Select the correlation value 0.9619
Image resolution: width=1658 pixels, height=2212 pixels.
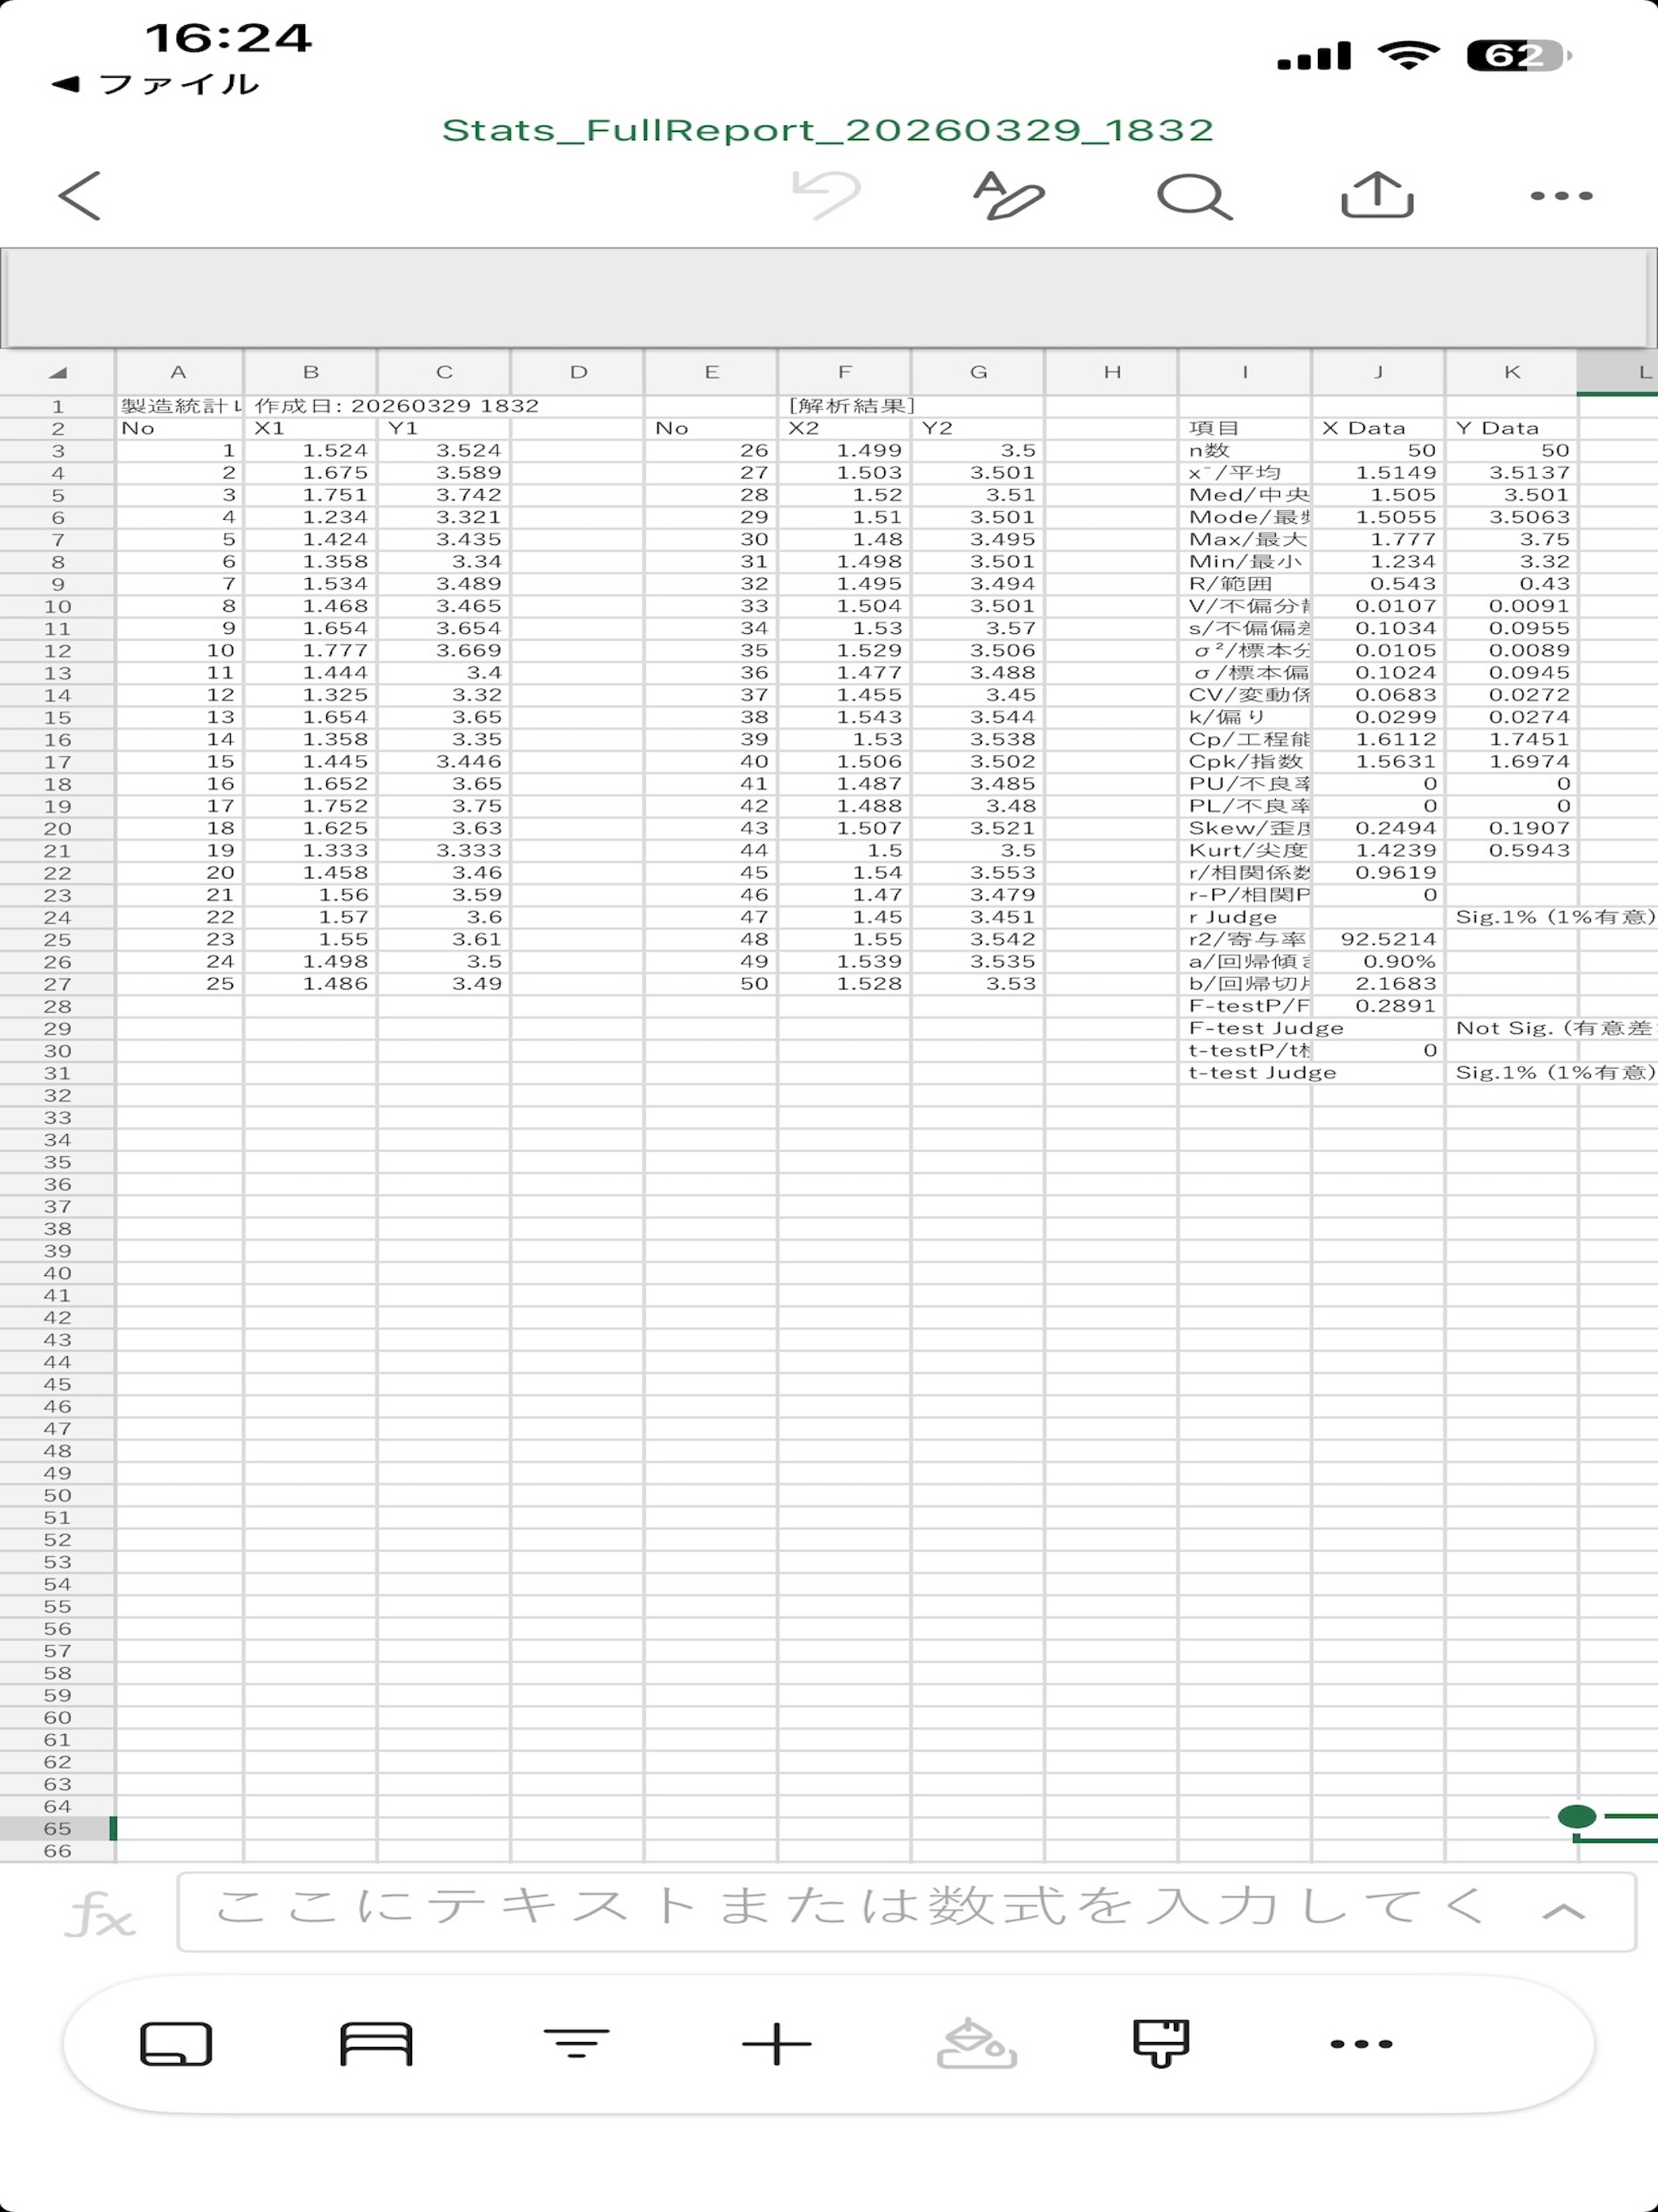tap(1379, 873)
